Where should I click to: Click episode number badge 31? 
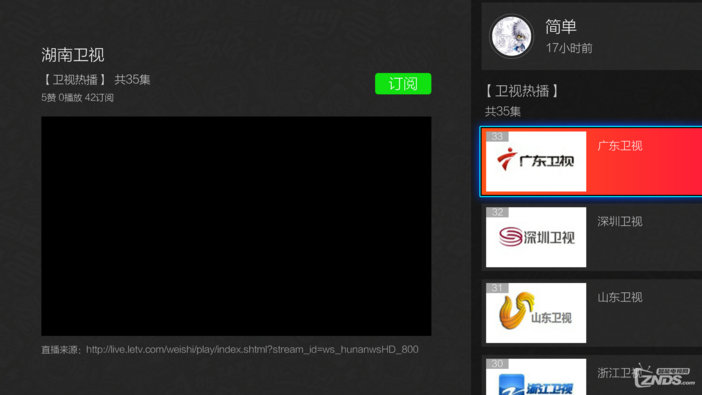(x=497, y=288)
